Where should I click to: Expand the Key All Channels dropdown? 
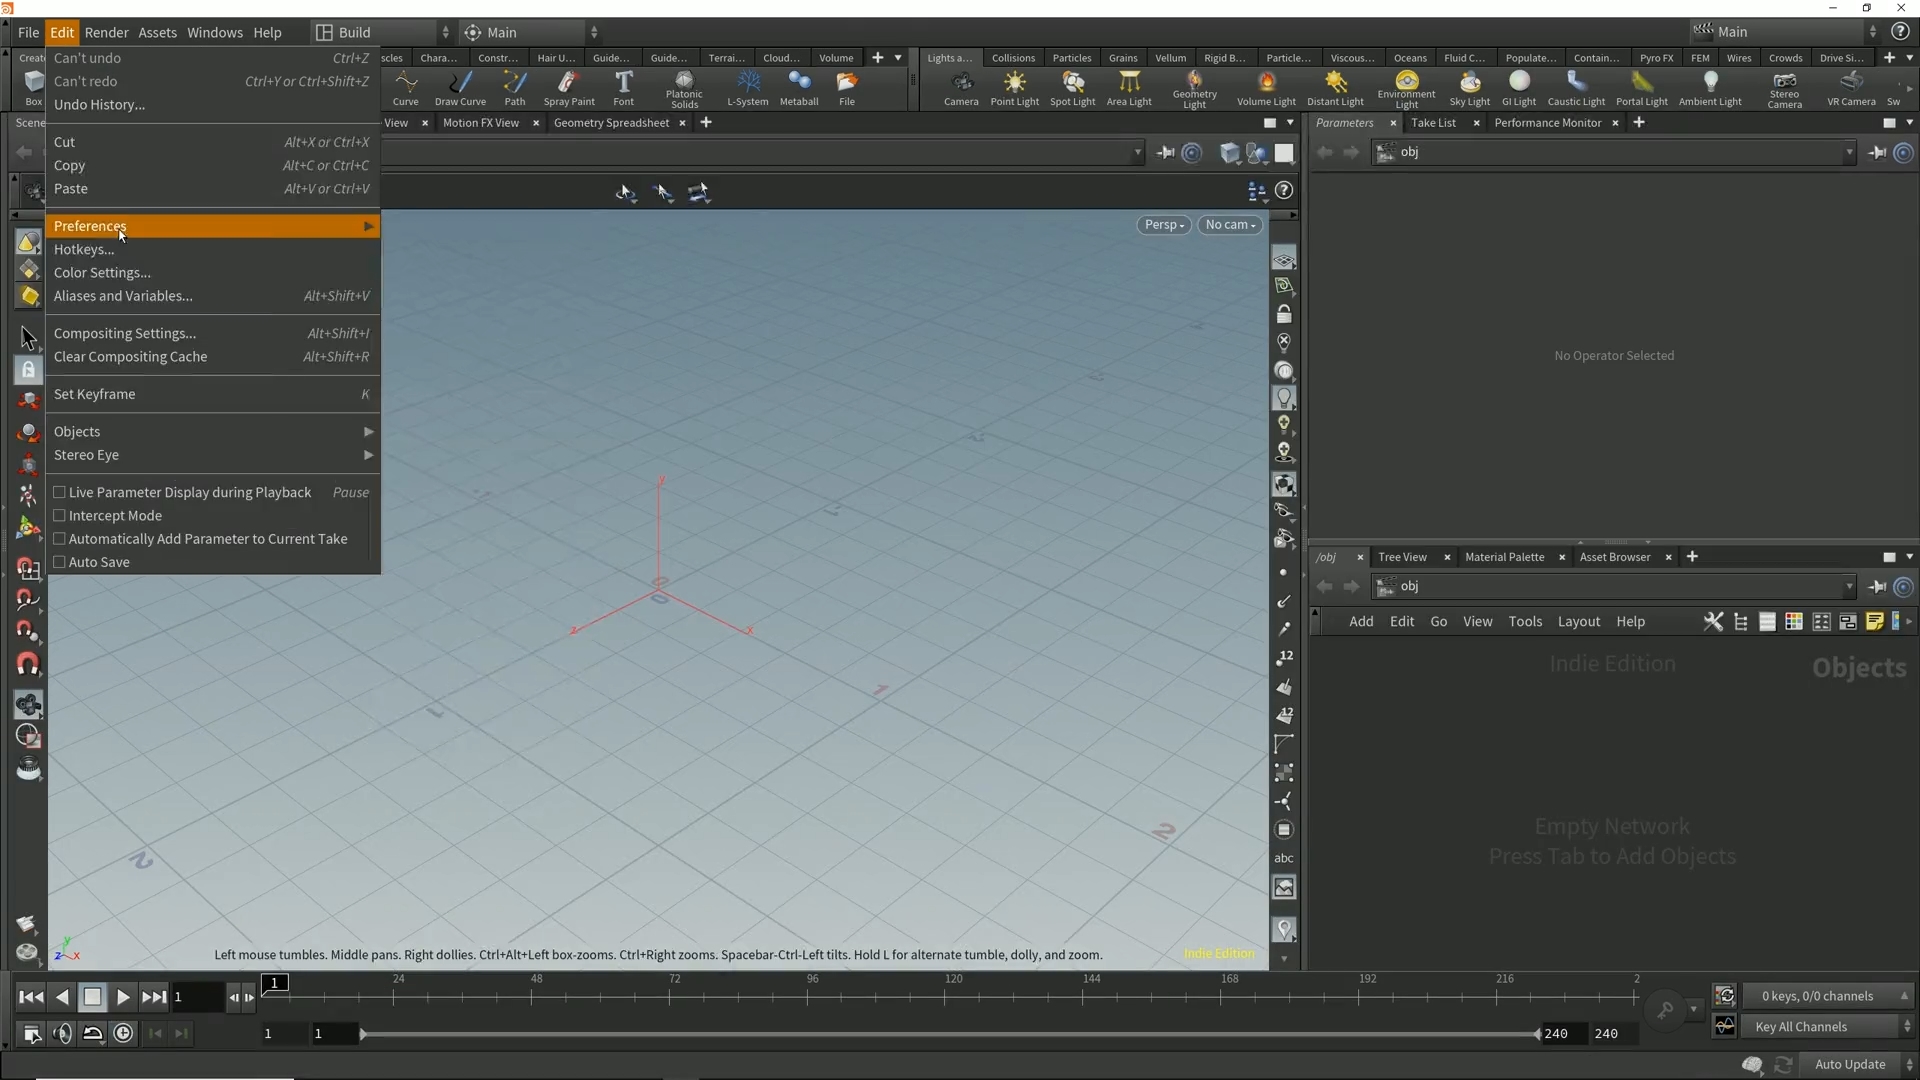click(x=1827, y=1027)
